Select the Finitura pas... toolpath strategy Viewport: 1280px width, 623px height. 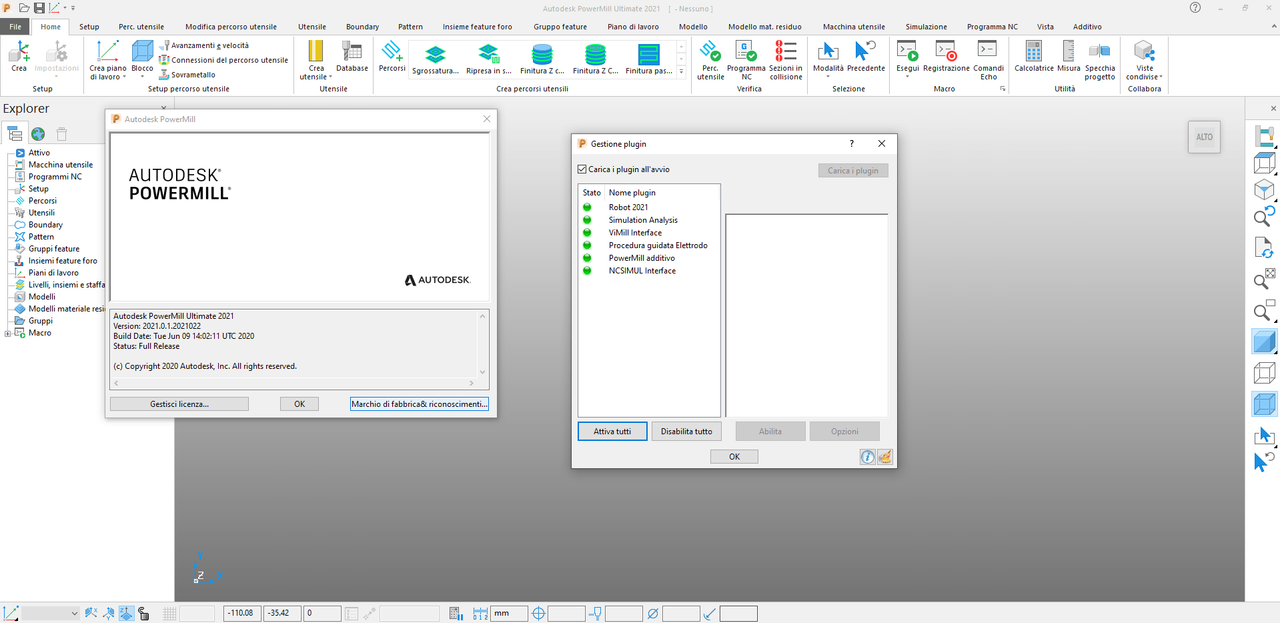click(x=649, y=60)
